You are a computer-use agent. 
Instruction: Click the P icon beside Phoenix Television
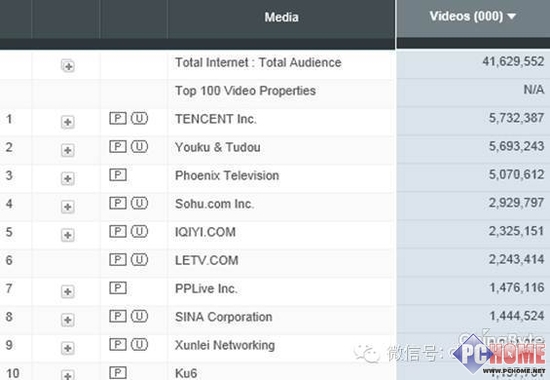click(118, 174)
